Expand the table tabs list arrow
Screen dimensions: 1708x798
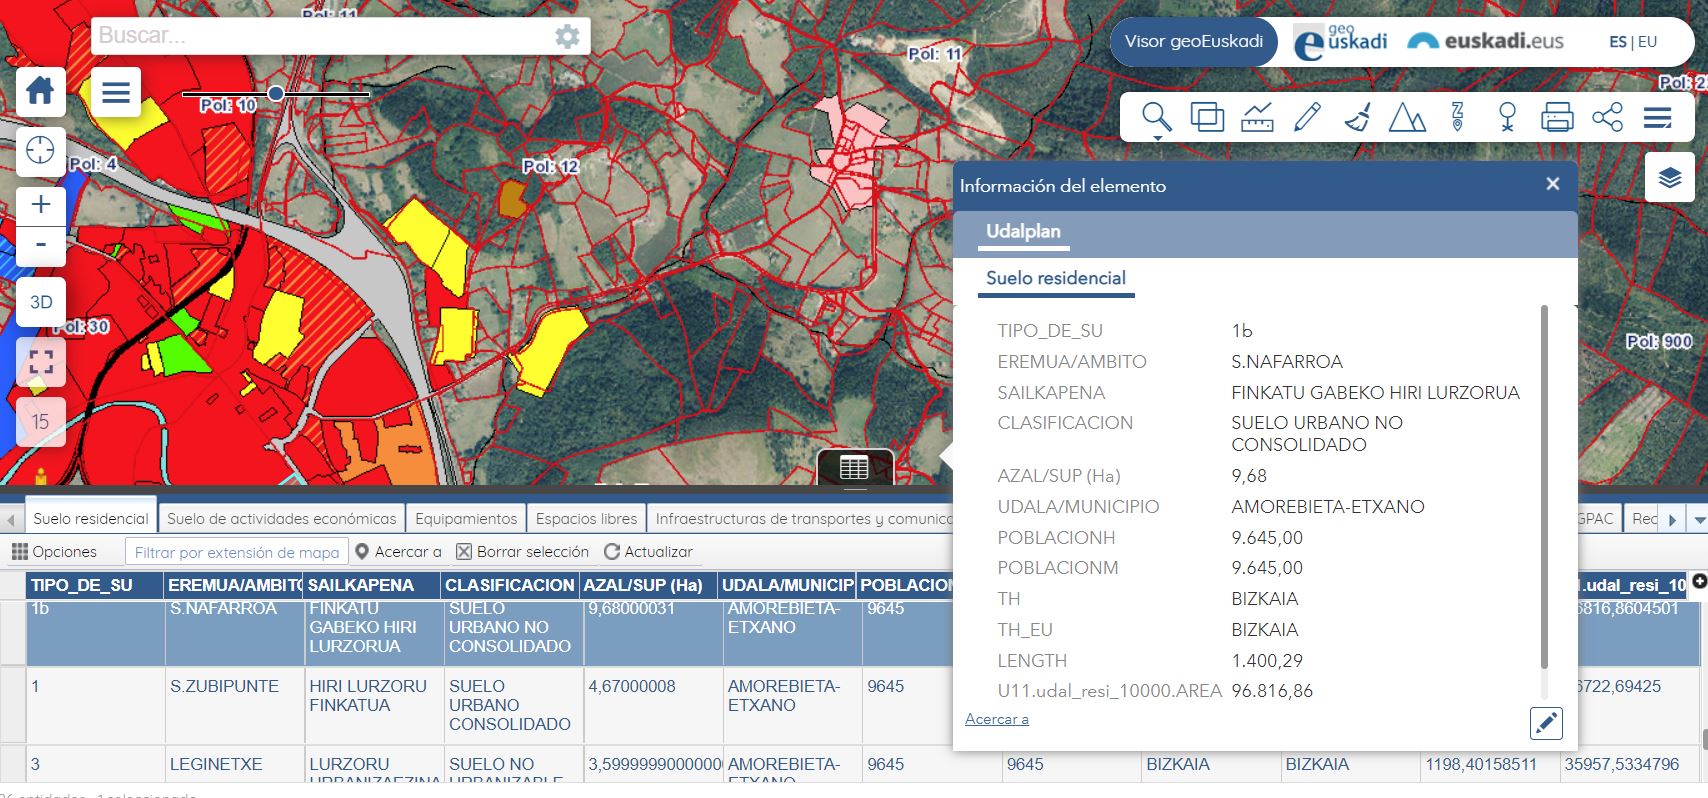(1697, 519)
